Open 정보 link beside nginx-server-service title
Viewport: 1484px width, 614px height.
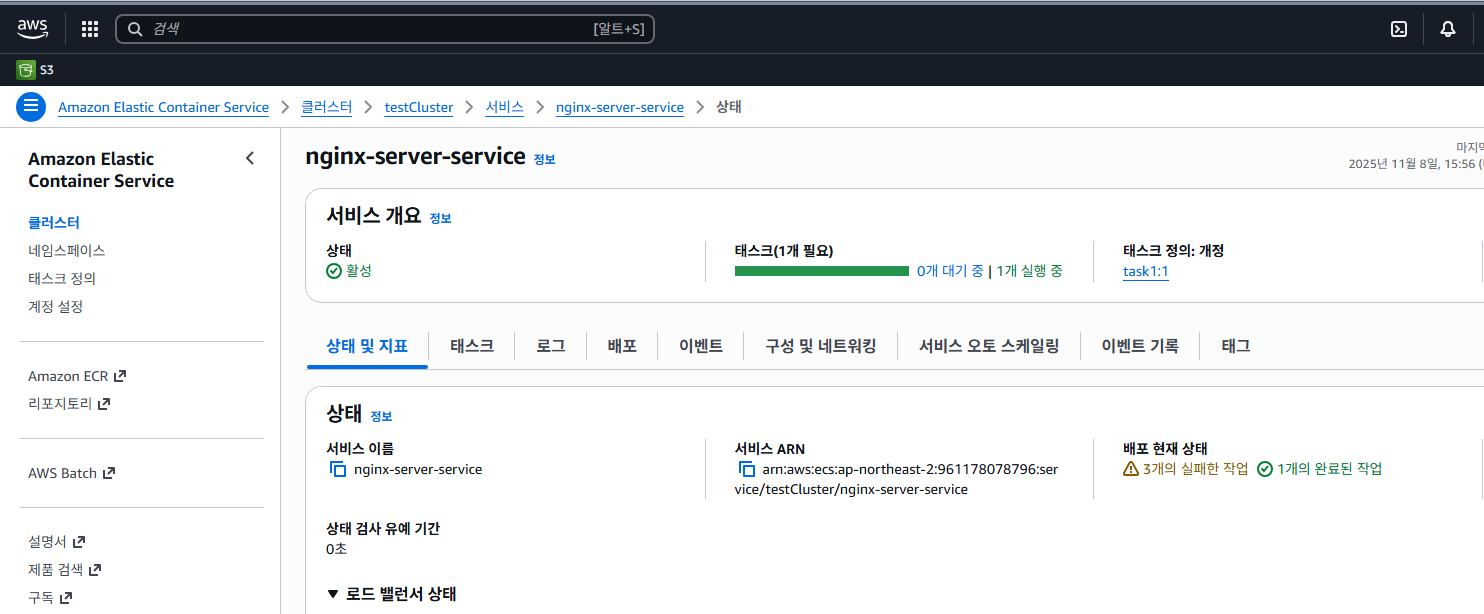[544, 159]
